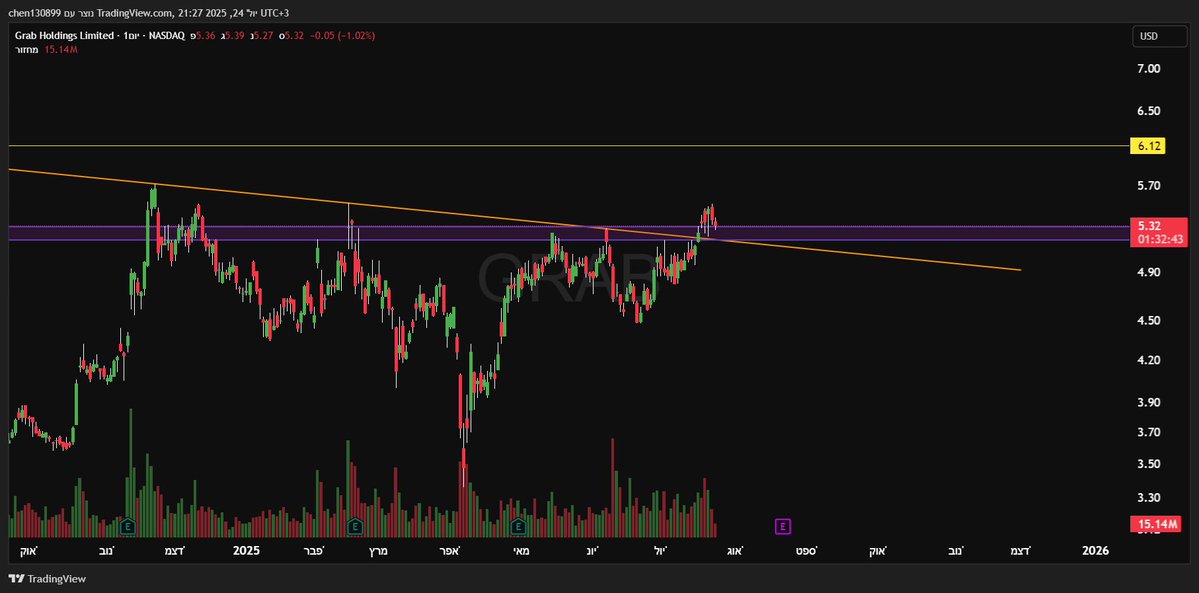Click green earnings E marker below May candles
The height and width of the screenshot is (593, 1199).
pyautogui.click(x=518, y=526)
